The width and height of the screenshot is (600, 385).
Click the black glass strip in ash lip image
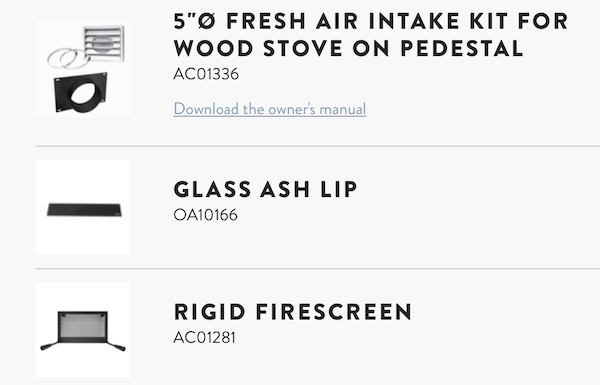[84, 210]
